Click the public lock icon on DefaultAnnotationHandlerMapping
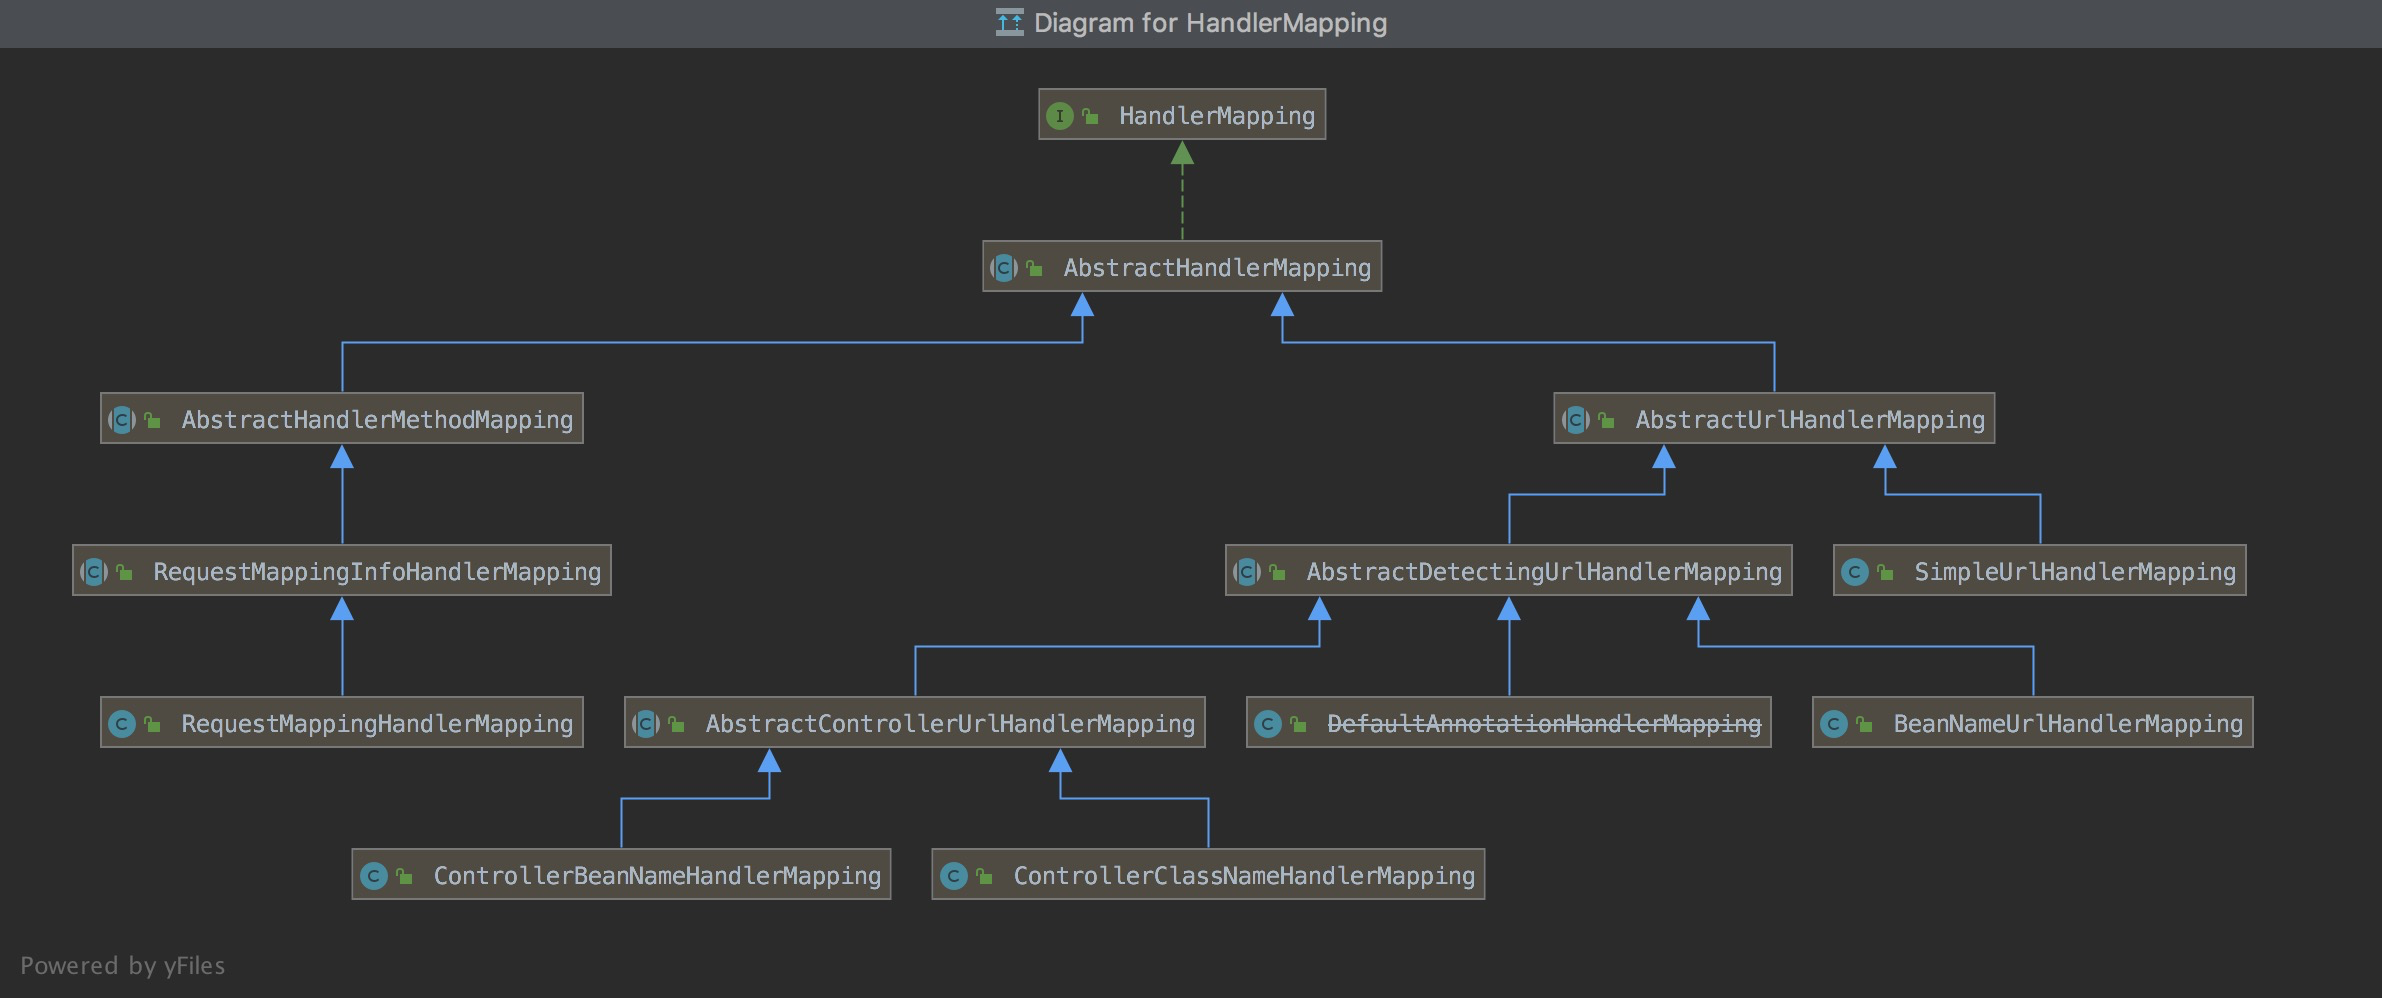2382x998 pixels. [x=1299, y=724]
